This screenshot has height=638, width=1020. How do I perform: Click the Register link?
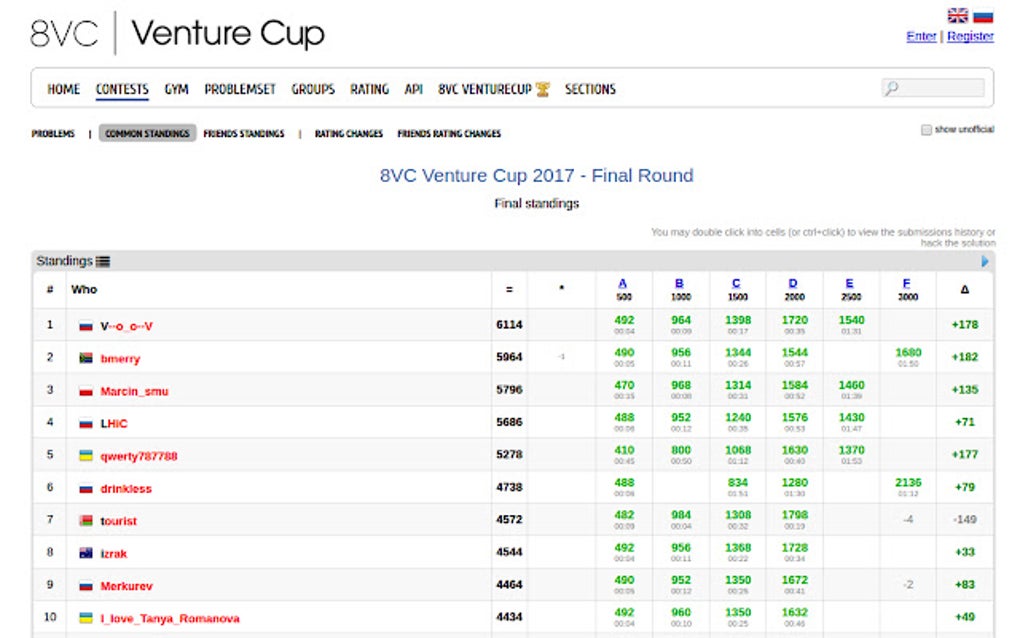[972, 36]
